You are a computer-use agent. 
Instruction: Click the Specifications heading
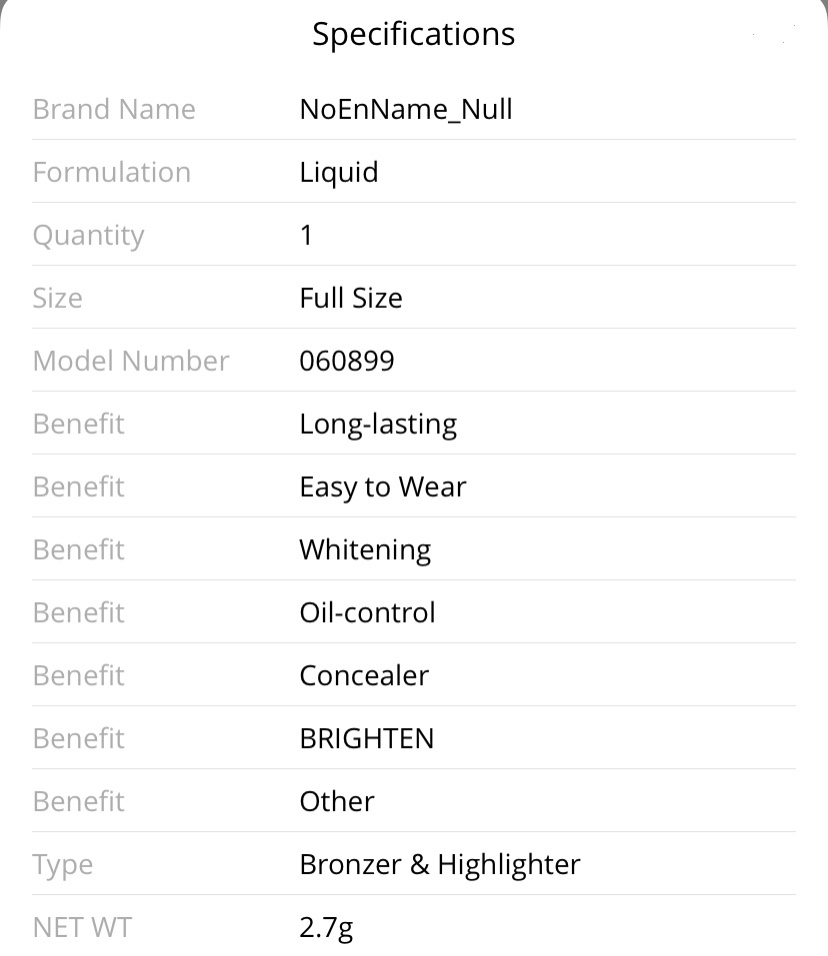(413, 34)
